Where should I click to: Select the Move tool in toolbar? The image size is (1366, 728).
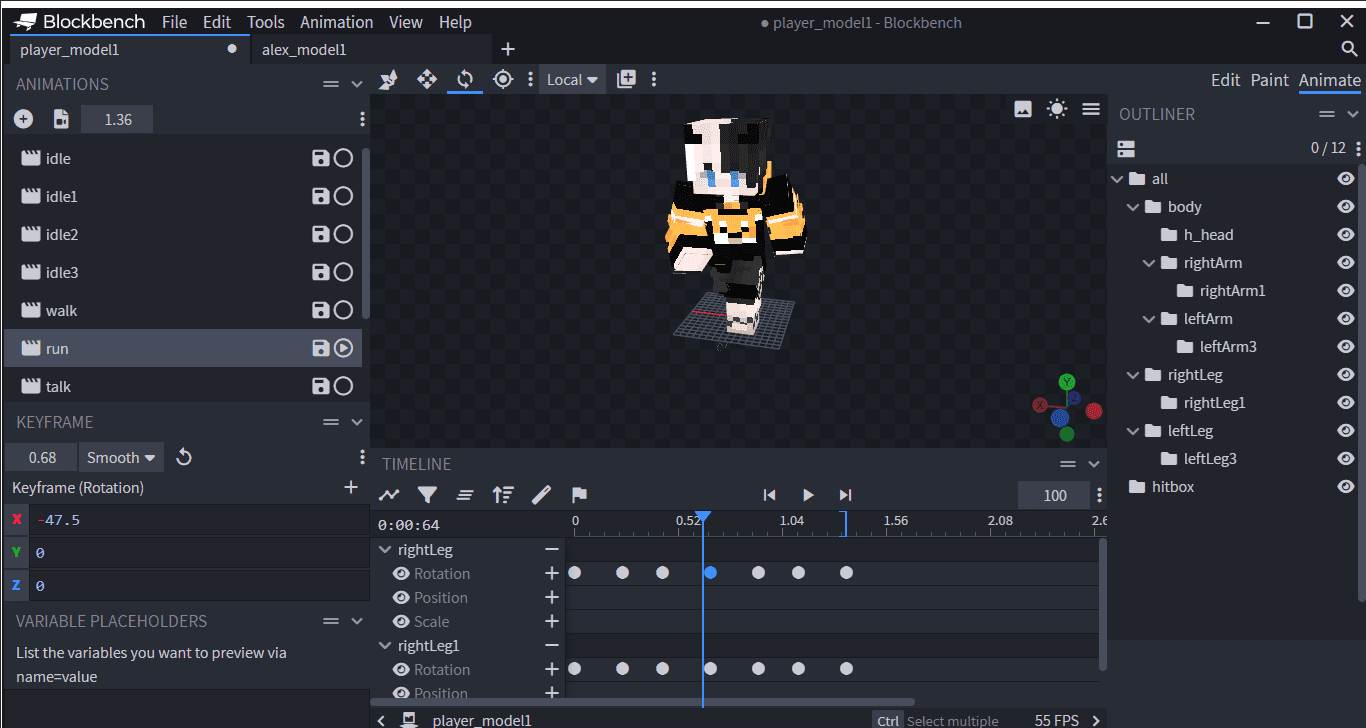pyautogui.click(x=427, y=79)
